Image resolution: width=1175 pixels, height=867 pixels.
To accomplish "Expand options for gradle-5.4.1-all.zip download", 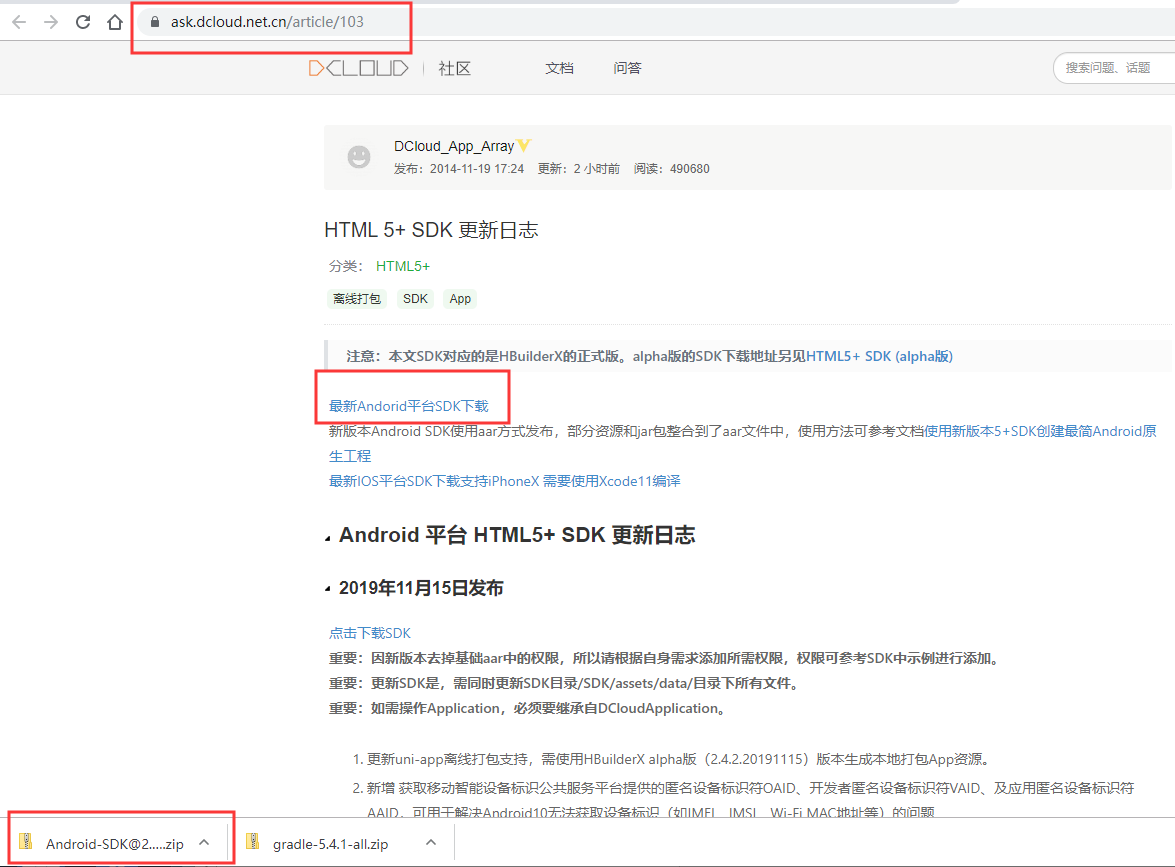I will 431,843.
